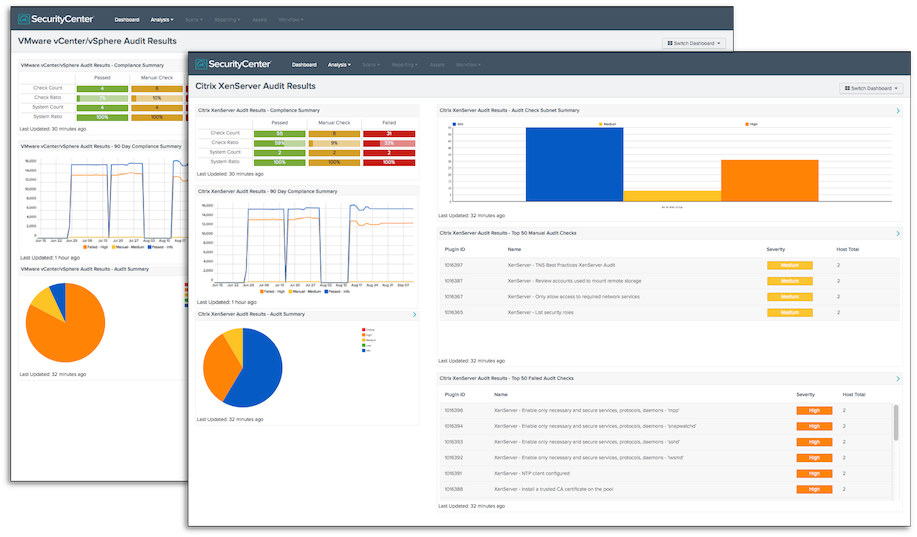
Task: Click VMware Manual Check Ratio 10% cell
Action: [157, 98]
